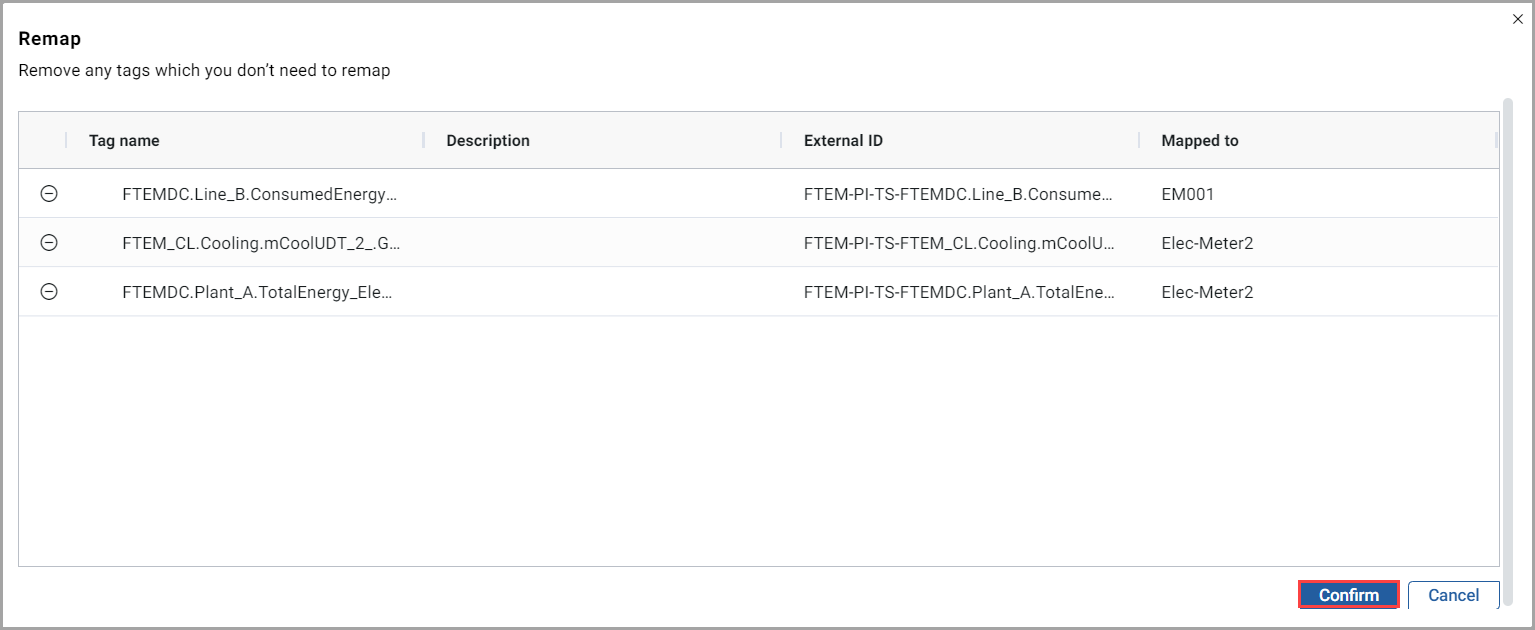Remove the FTEMDC.Line_B.ConsumedEnergy tag row

48,194
